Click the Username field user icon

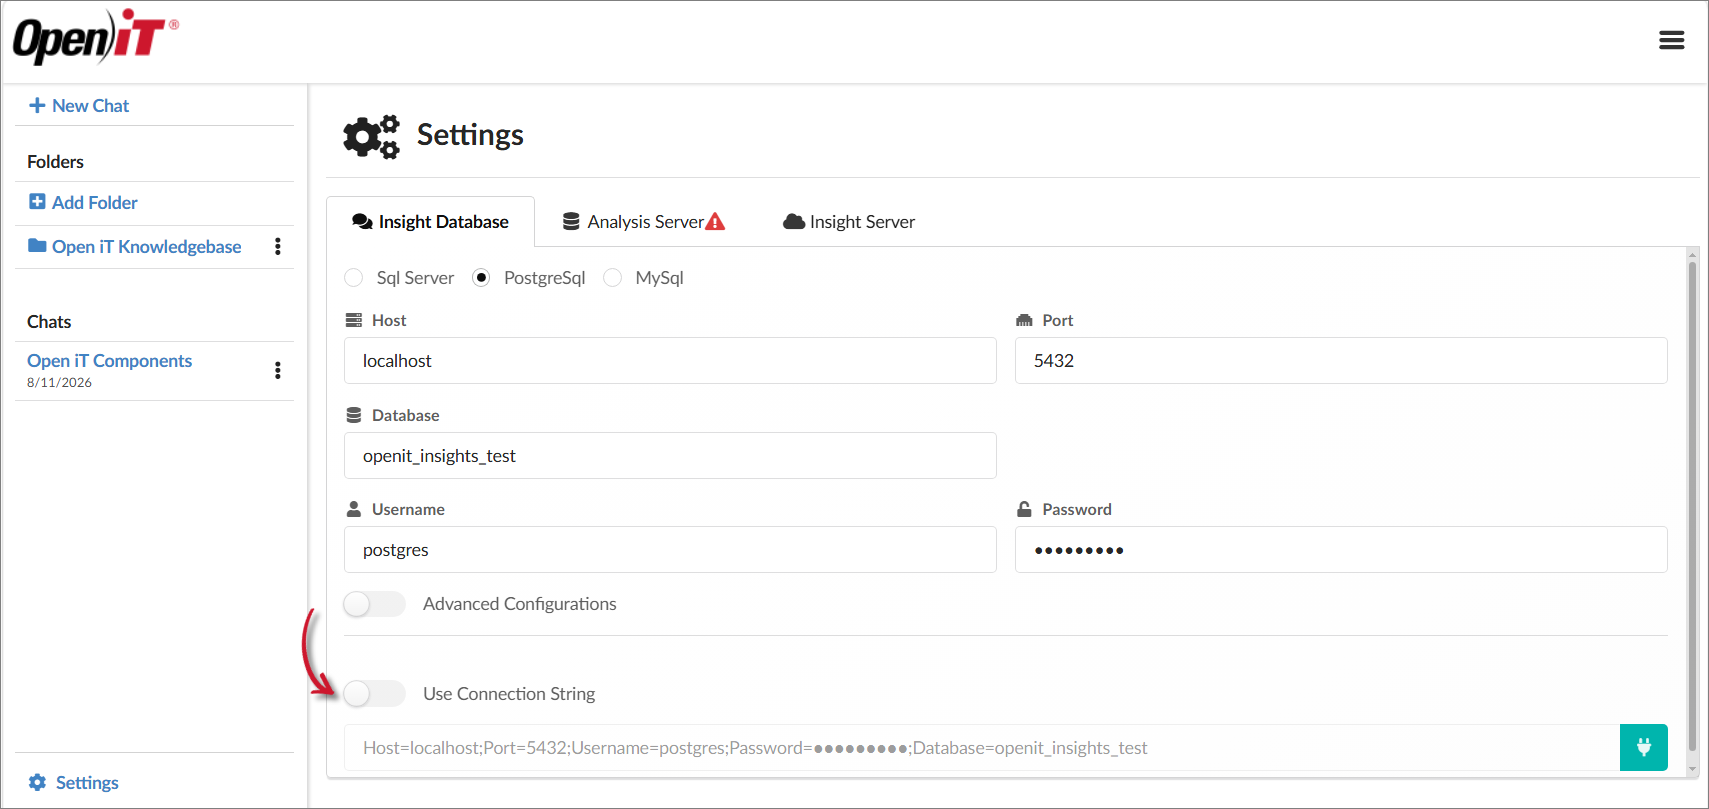(x=353, y=509)
